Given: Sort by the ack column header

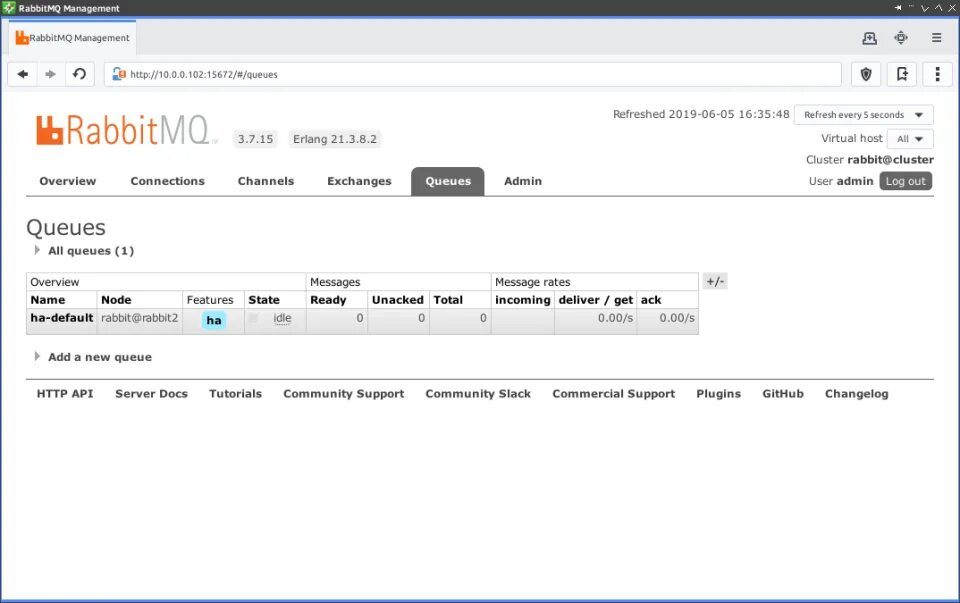Looking at the screenshot, I should [x=651, y=300].
